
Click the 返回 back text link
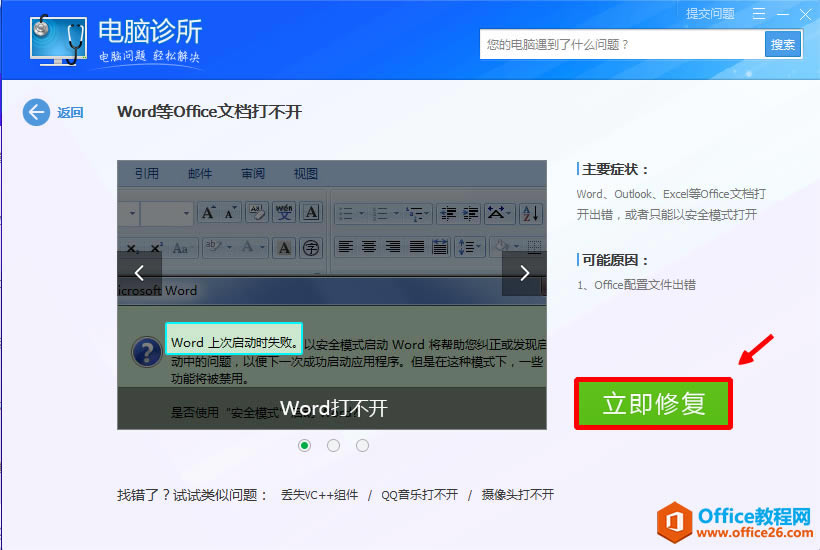pyautogui.click(x=70, y=113)
